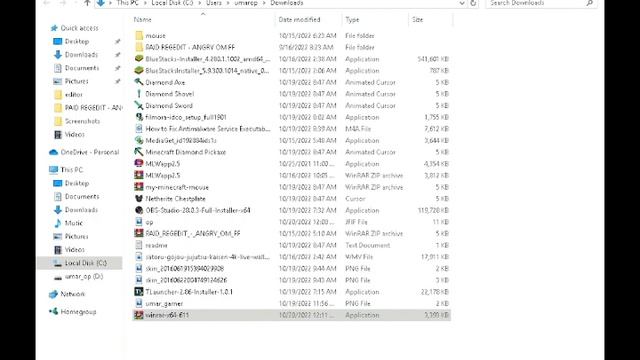Click the satoru-gojou-jujutsu-kaisen WMV file icon

(x=139, y=257)
